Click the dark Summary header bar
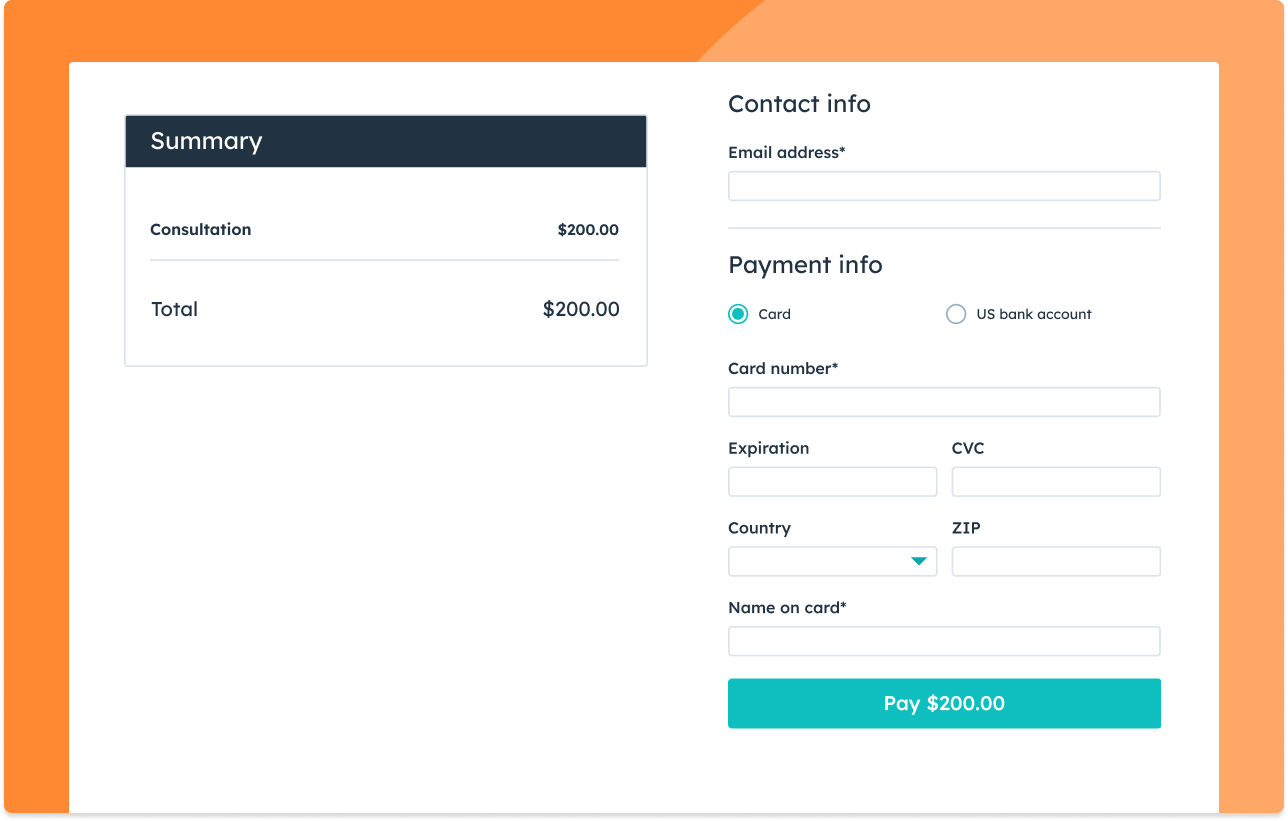Image resolution: width=1288 pixels, height=821 pixels. click(386, 141)
